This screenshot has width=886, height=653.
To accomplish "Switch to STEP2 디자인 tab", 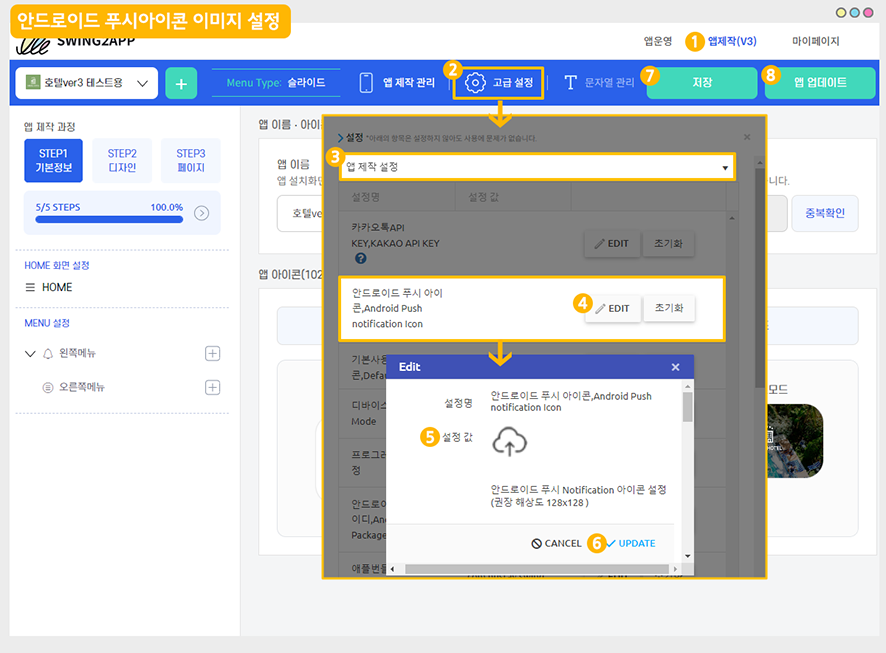I will [x=122, y=160].
